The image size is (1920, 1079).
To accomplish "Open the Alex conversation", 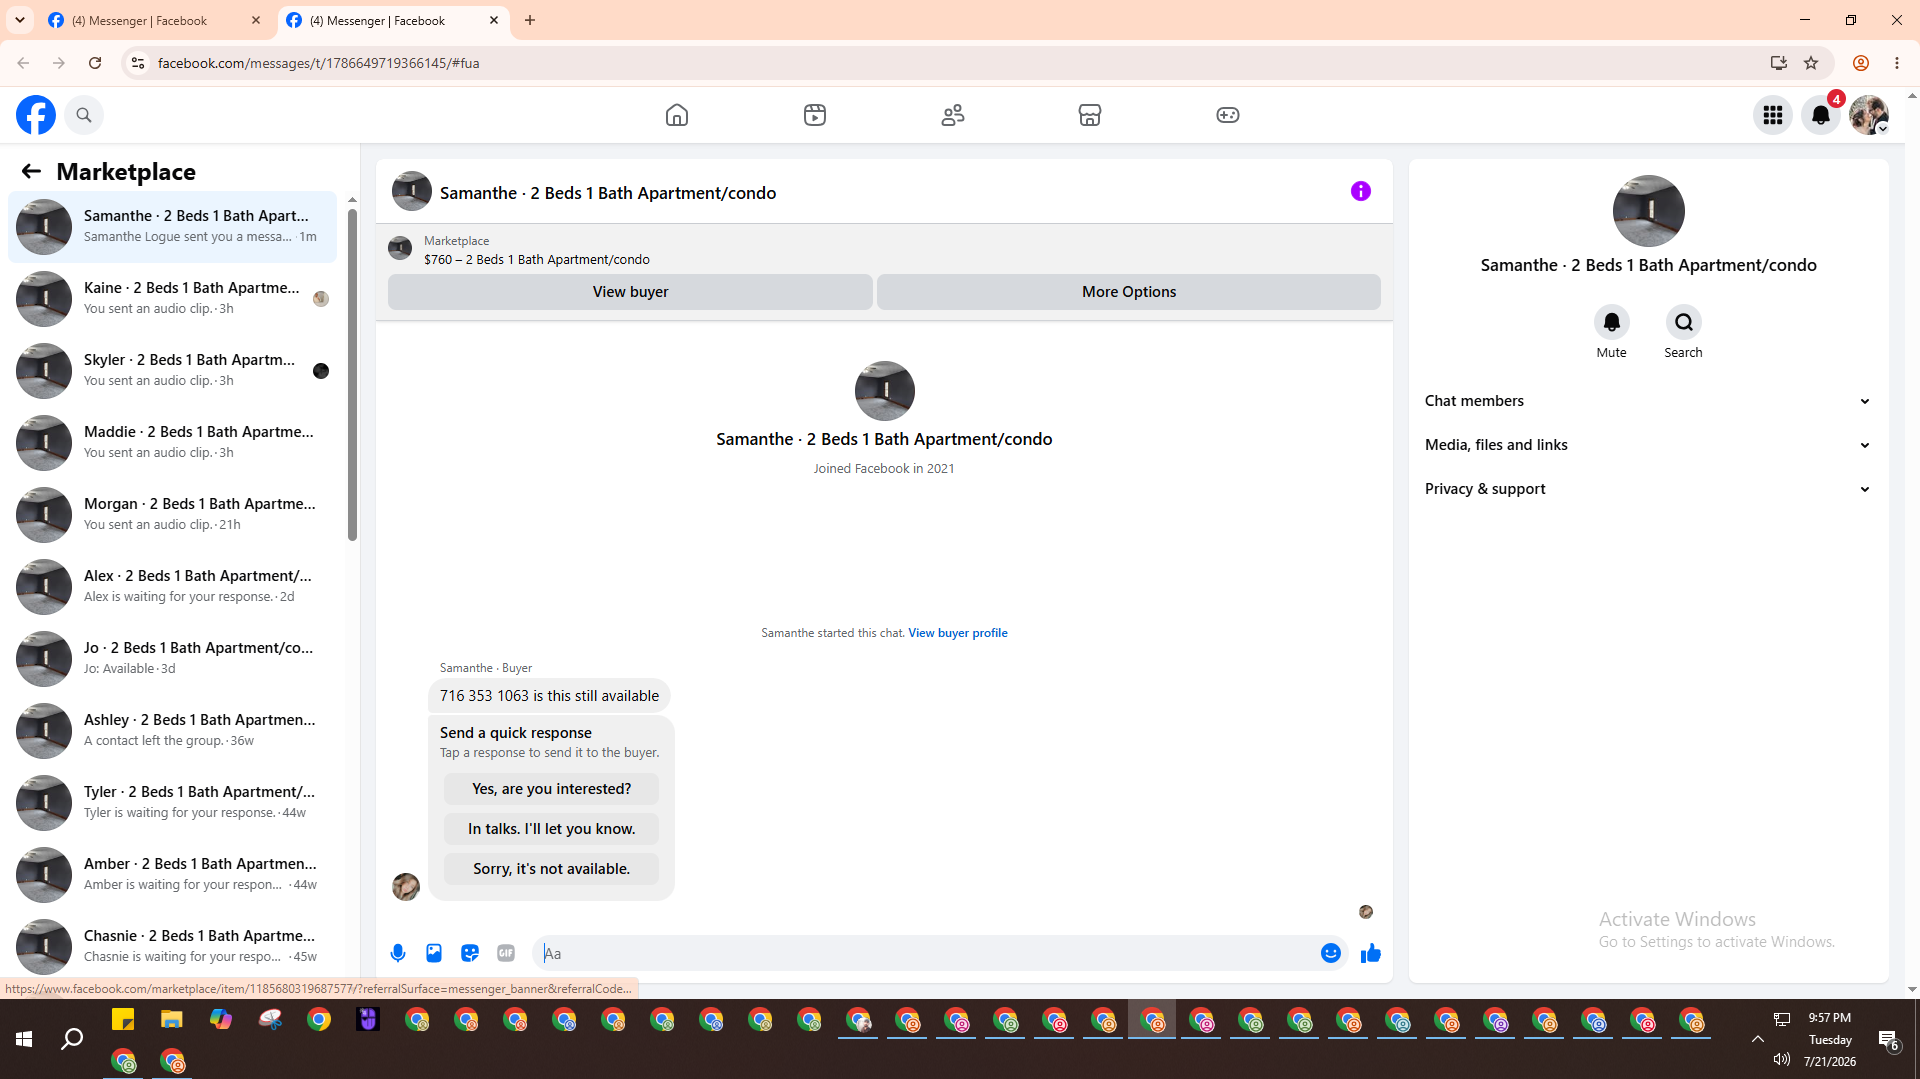I will point(172,586).
